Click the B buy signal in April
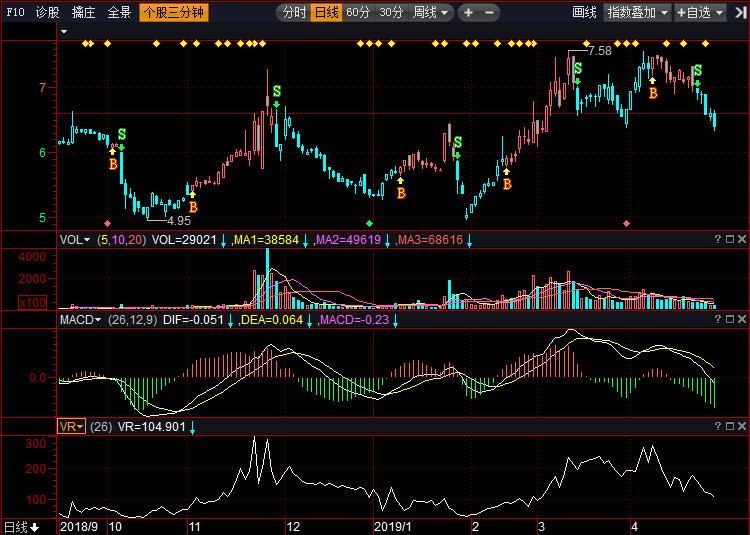The height and width of the screenshot is (535, 750). pos(653,93)
